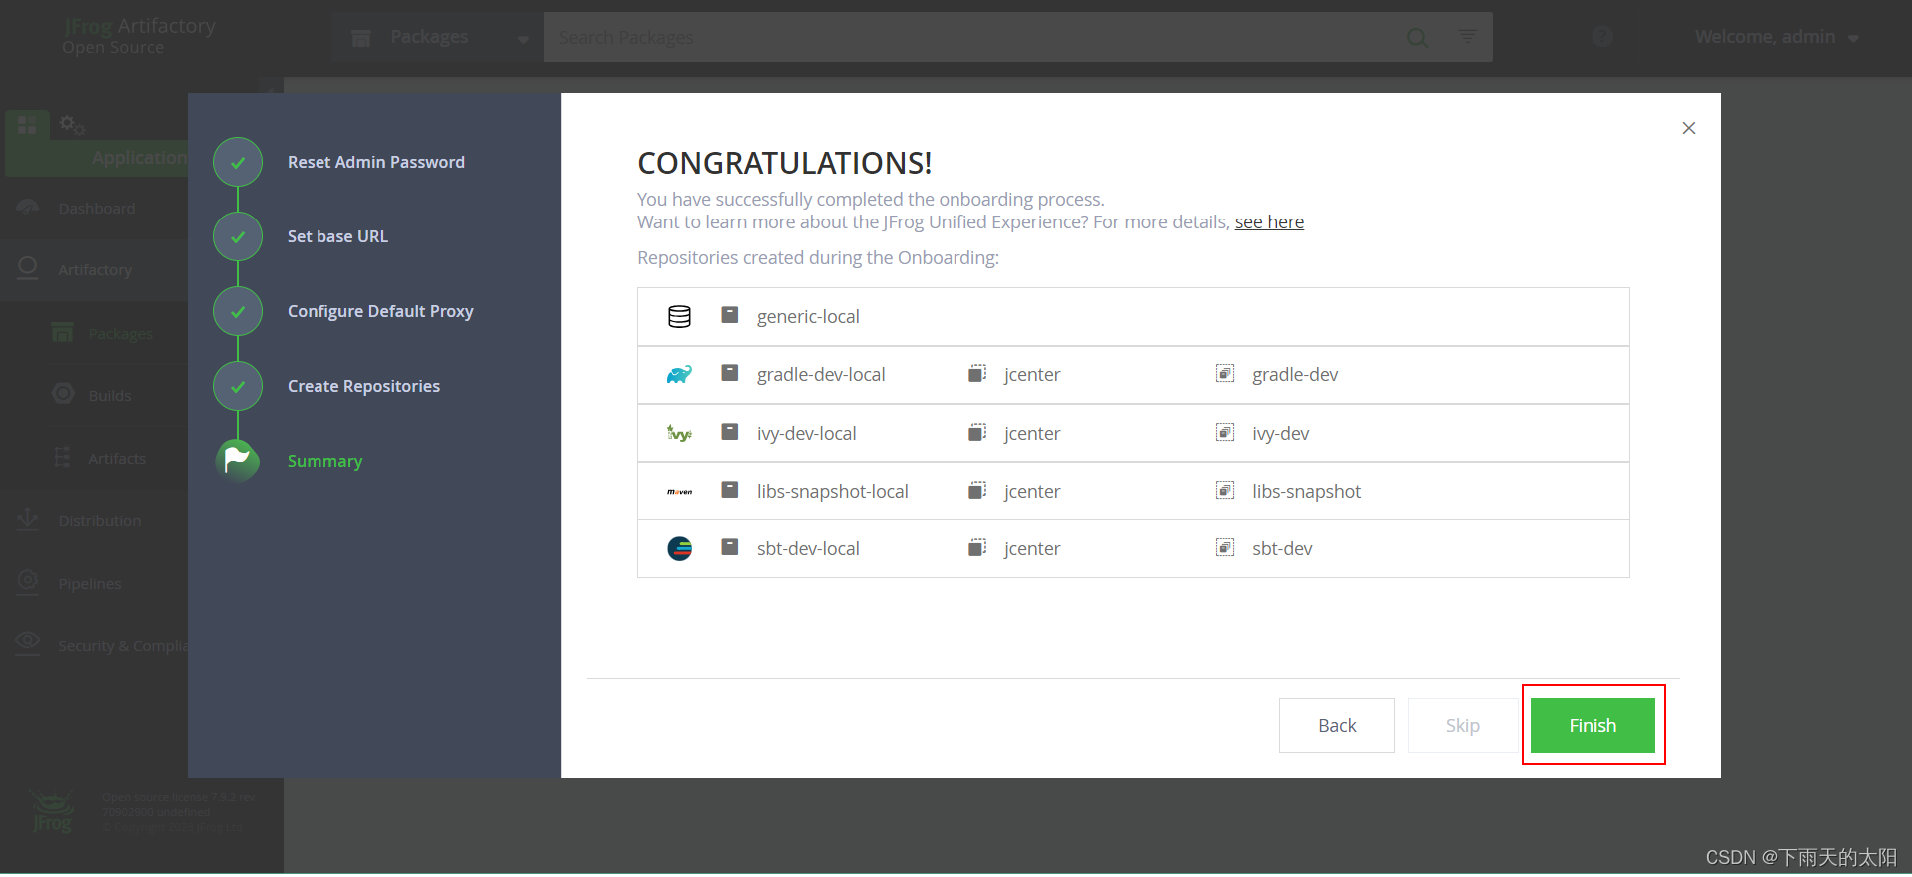
Task: Open Dashboard in the sidebar
Action: click(x=95, y=208)
